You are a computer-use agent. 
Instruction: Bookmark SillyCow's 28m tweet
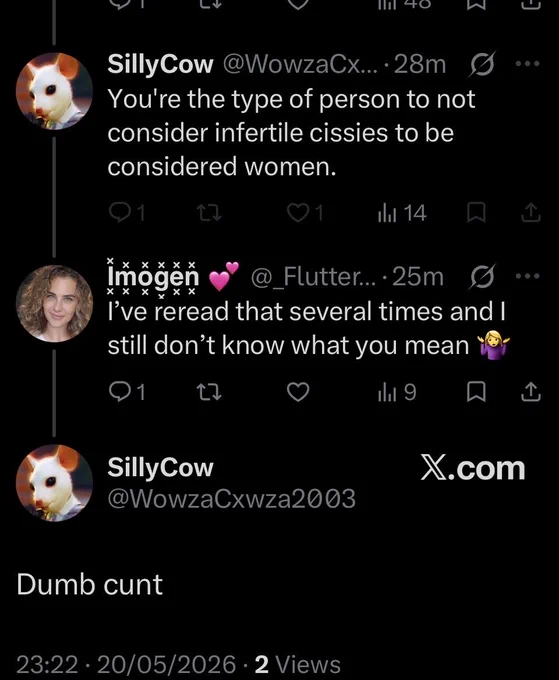[476, 213]
